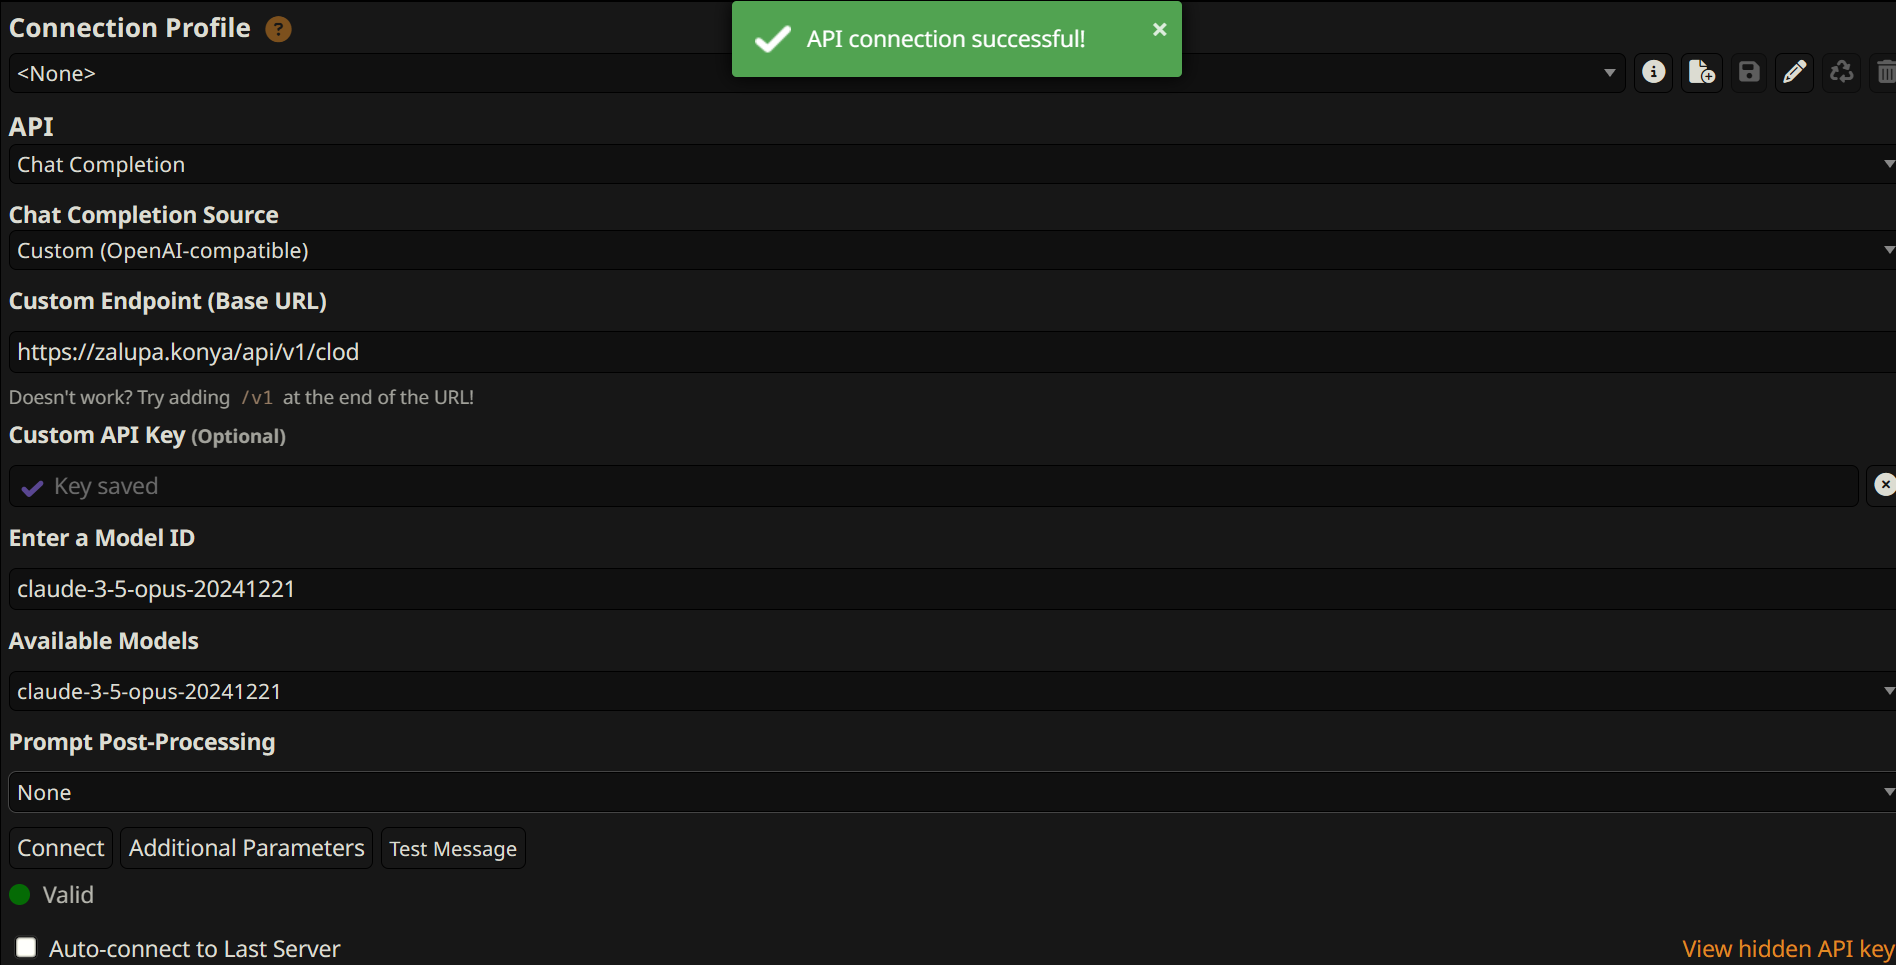The image size is (1896, 965).
Task: Click View hidden API key link
Action: tap(1788, 949)
